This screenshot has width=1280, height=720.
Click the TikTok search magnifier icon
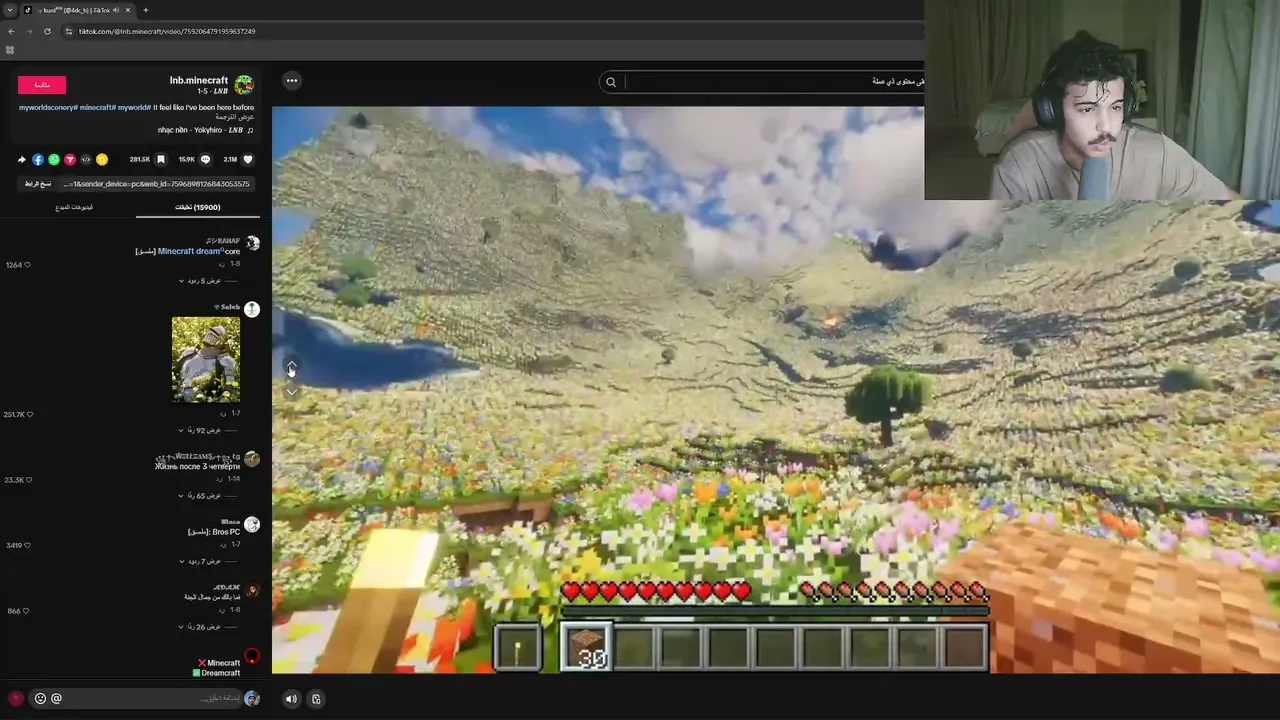point(611,82)
